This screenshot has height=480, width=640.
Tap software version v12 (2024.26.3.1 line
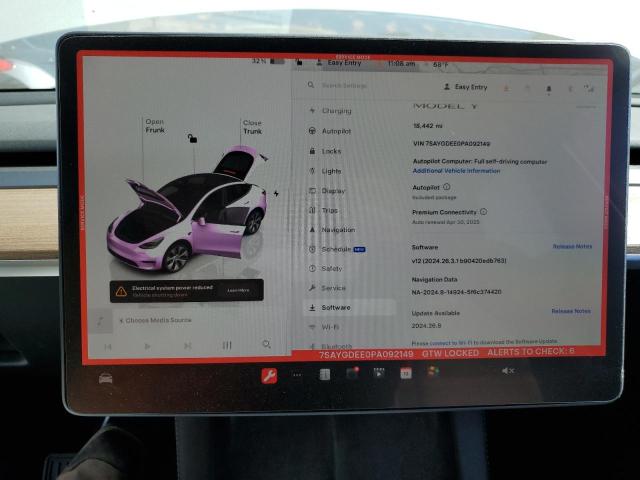pos(459,260)
